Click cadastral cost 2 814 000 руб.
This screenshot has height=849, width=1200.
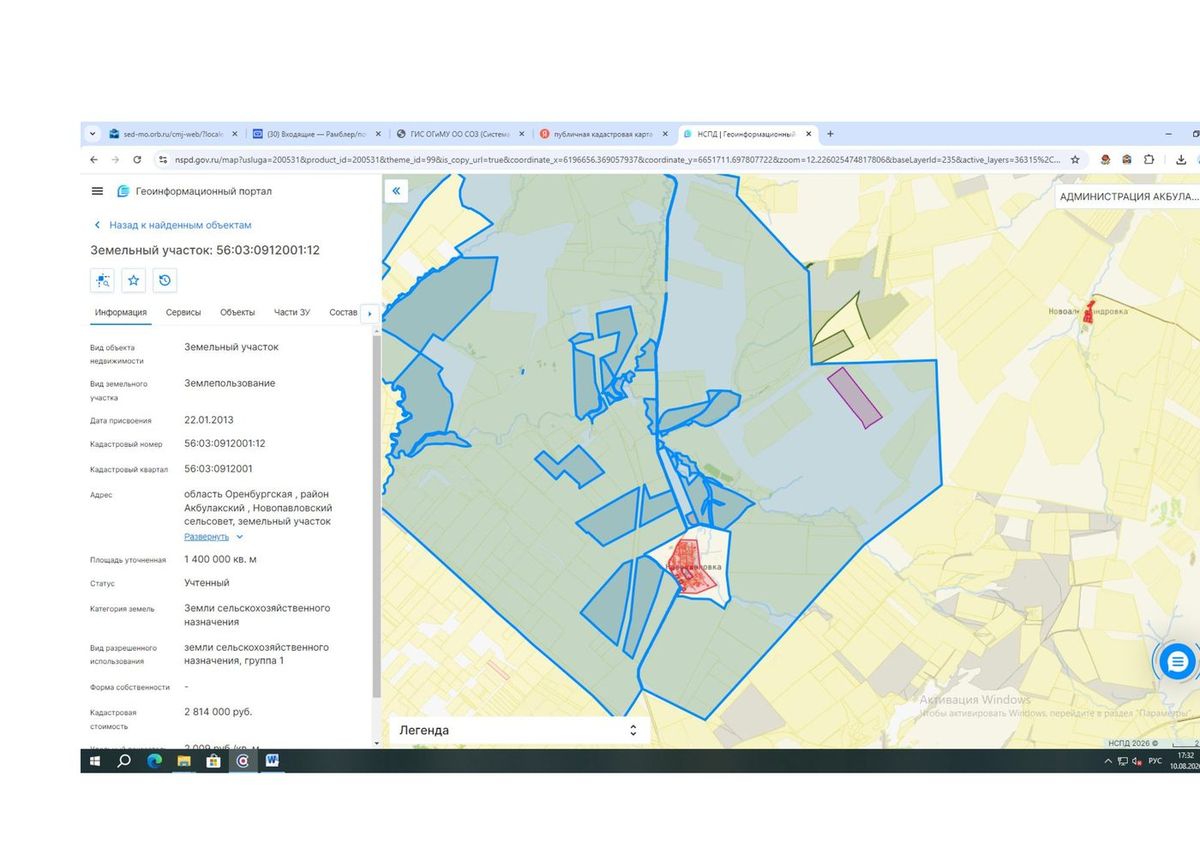coord(218,712)
